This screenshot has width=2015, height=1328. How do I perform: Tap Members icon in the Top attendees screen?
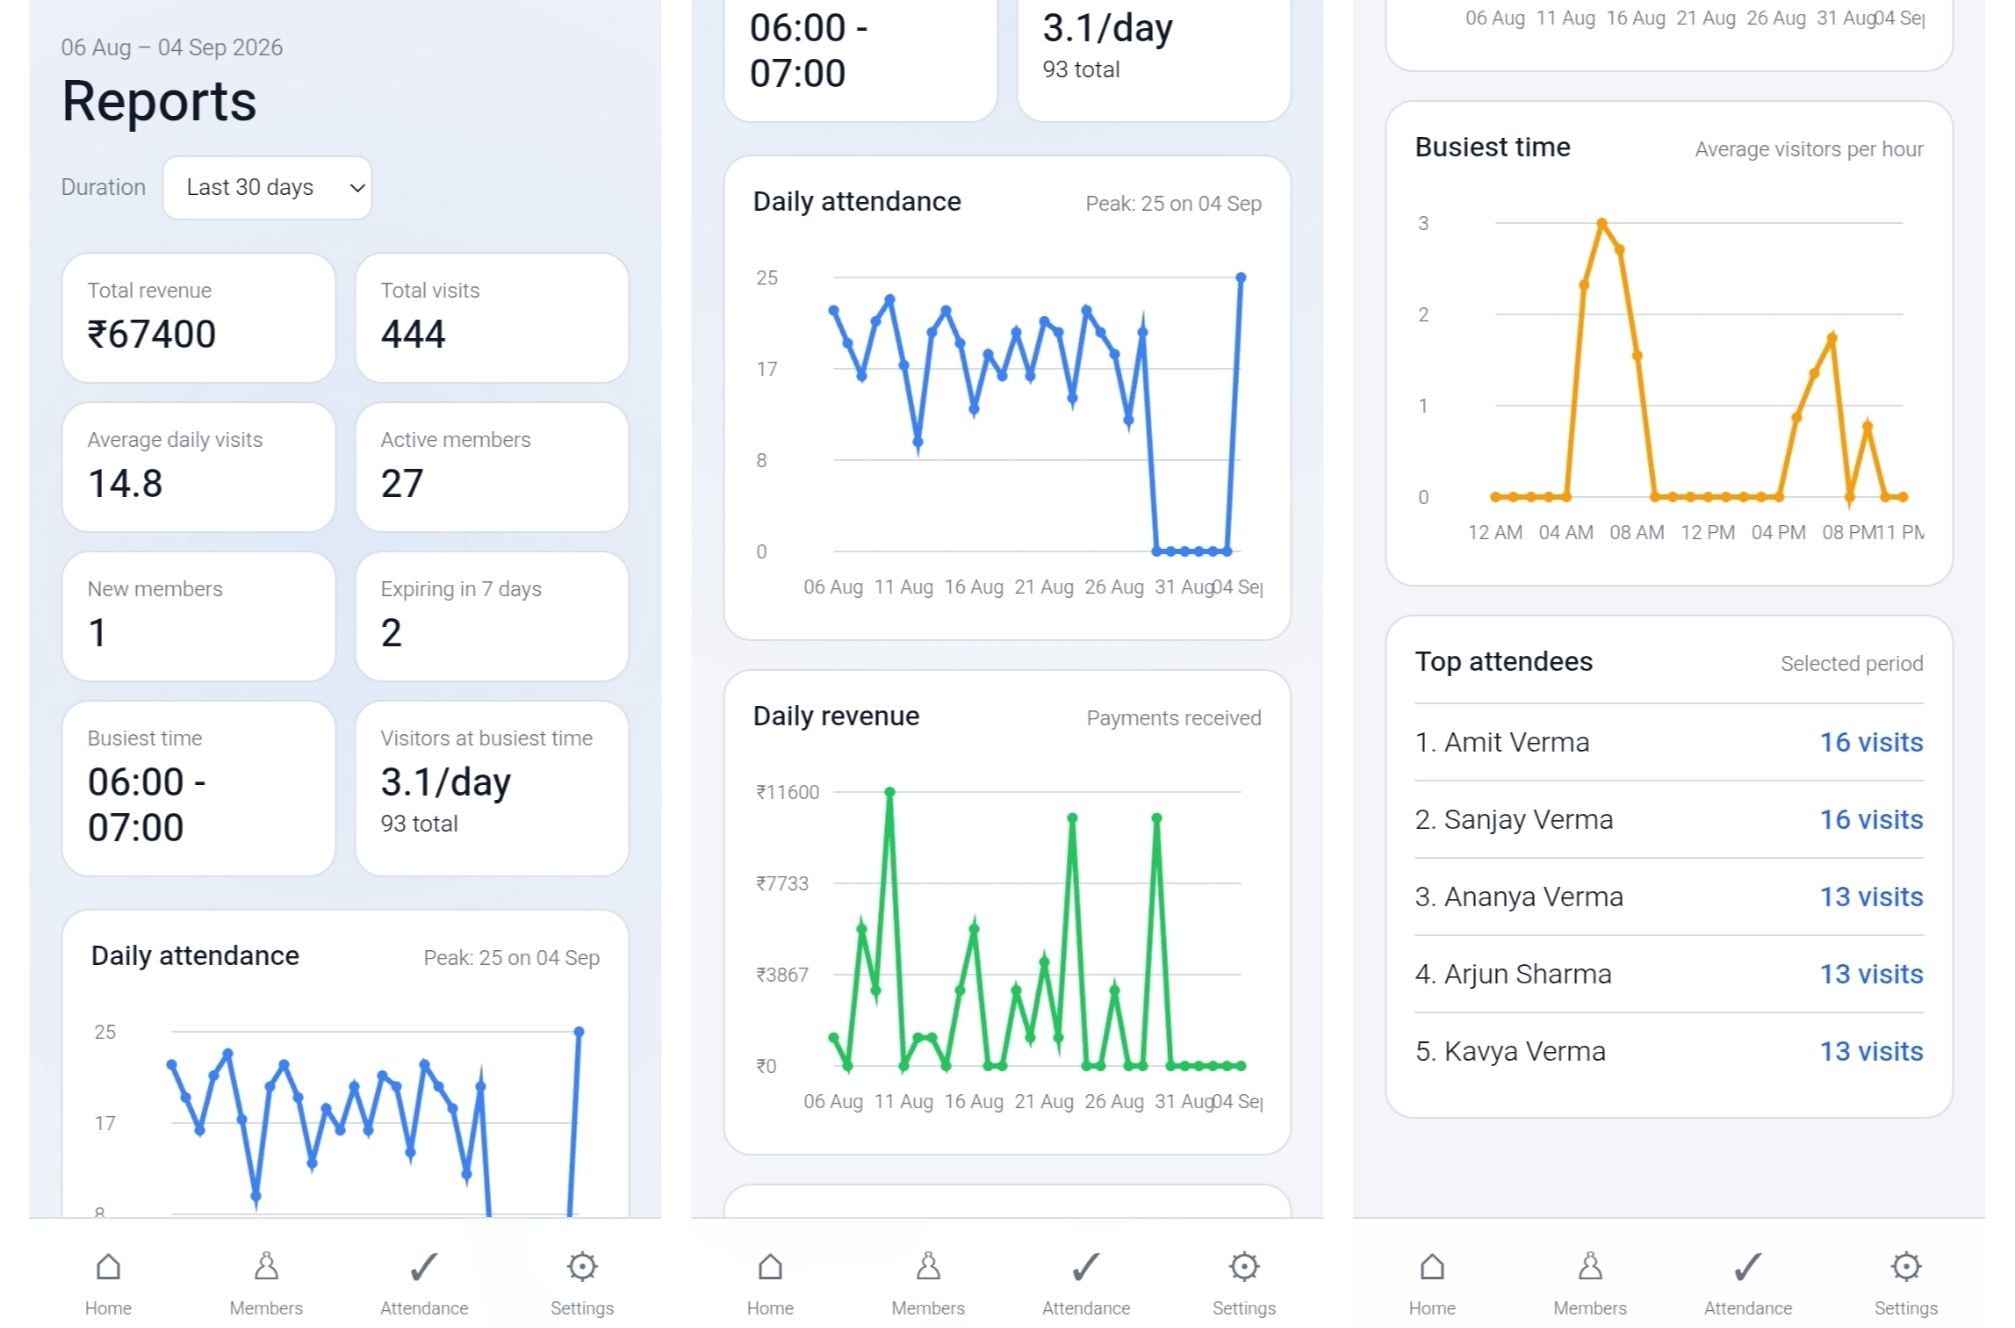[x=1590, y=1267]
